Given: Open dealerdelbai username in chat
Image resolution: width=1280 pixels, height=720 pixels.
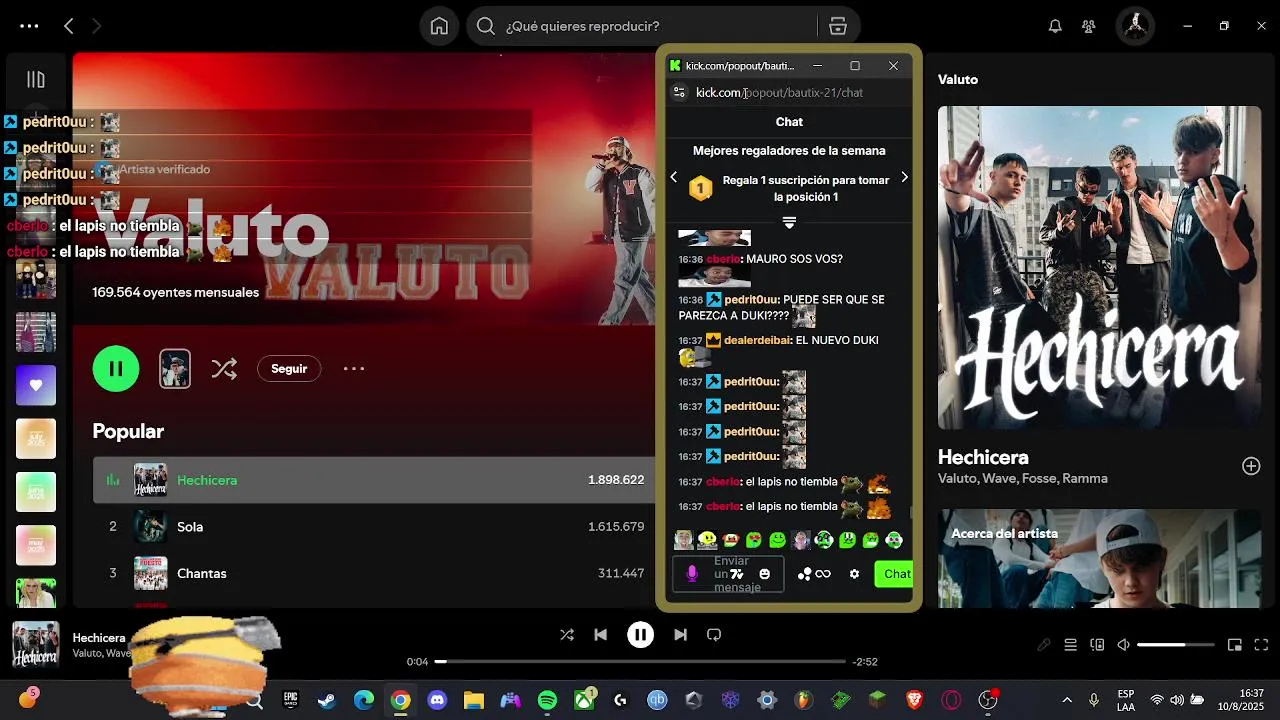Looking at the screenshot, I should point(756,341).
